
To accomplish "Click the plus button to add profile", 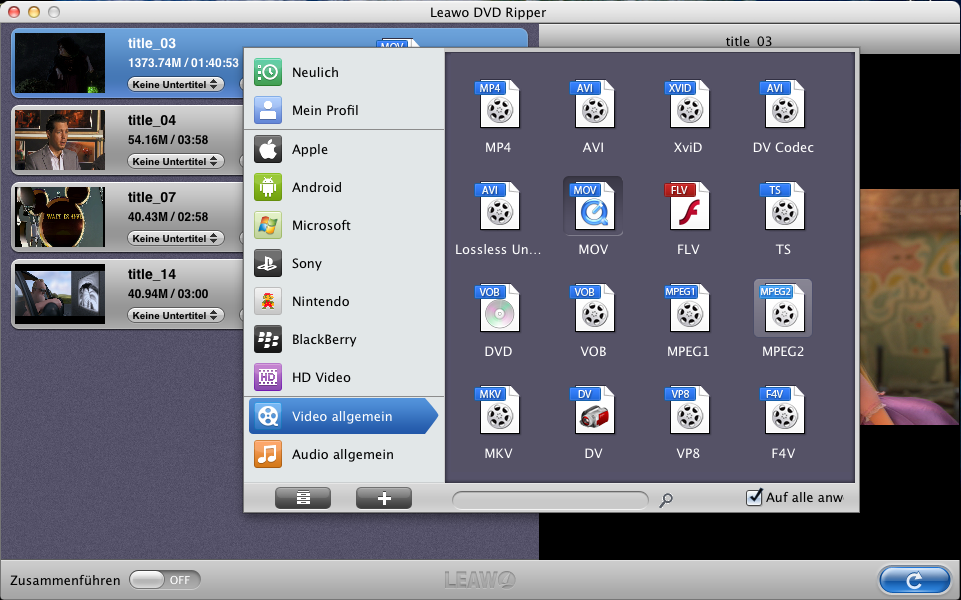I will point(384,498).
